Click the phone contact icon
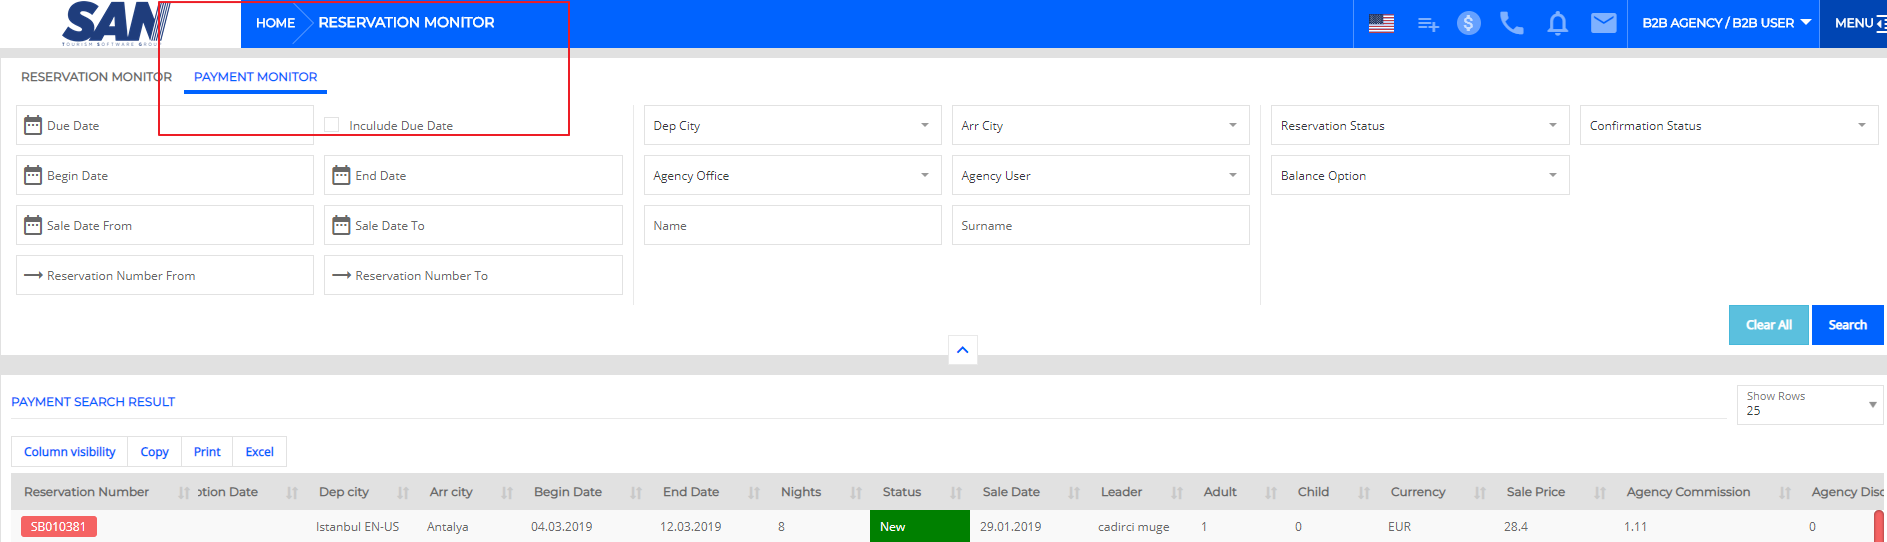The width and height of the screenshot is (1887, 542). [x=1511, y=23]
